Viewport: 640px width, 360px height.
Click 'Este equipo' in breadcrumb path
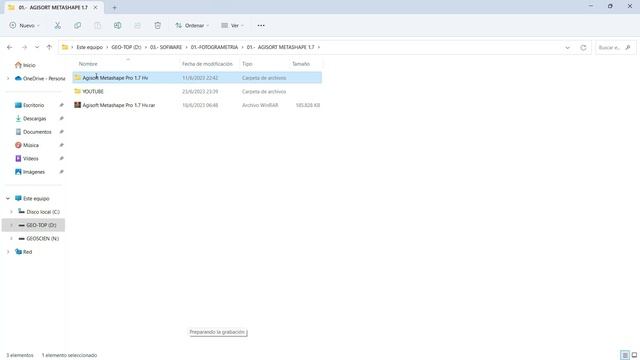89,47
